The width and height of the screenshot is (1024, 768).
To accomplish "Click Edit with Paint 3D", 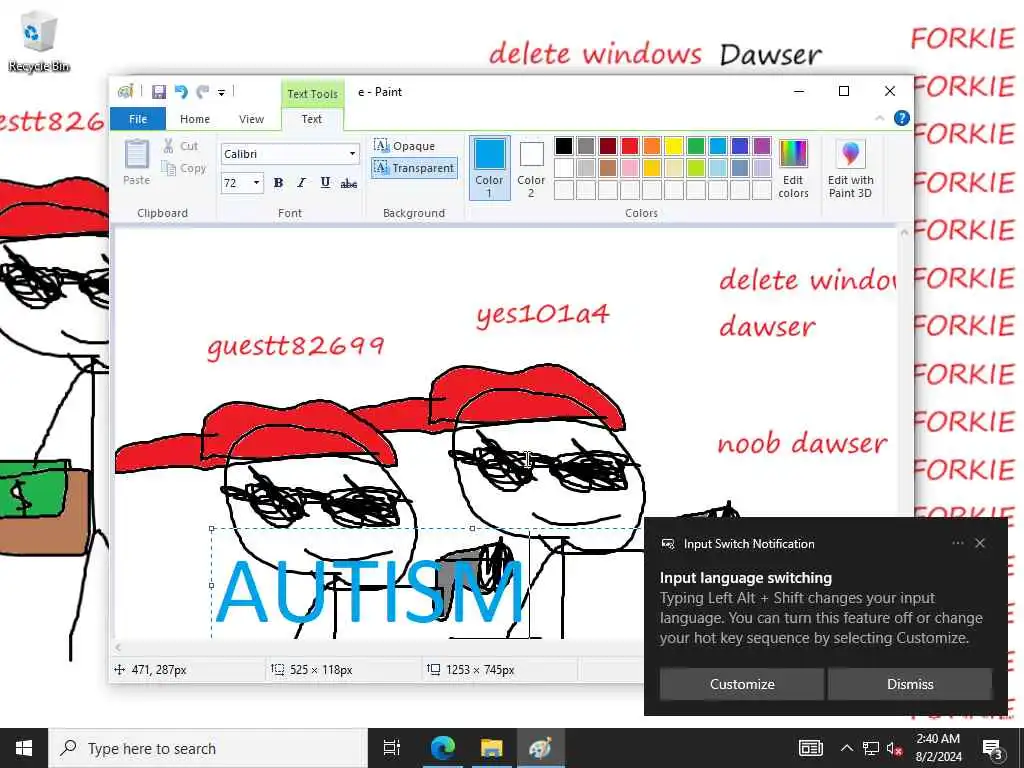I will click(x=850, y=168).
